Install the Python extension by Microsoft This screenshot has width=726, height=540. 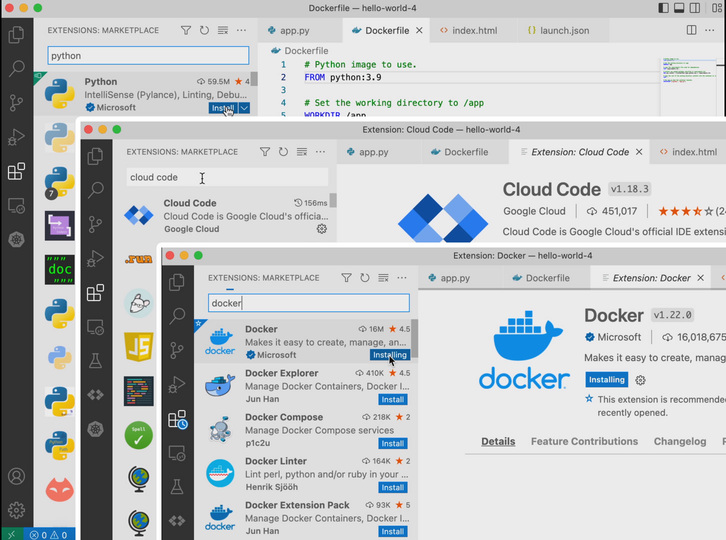coord(223,108)
